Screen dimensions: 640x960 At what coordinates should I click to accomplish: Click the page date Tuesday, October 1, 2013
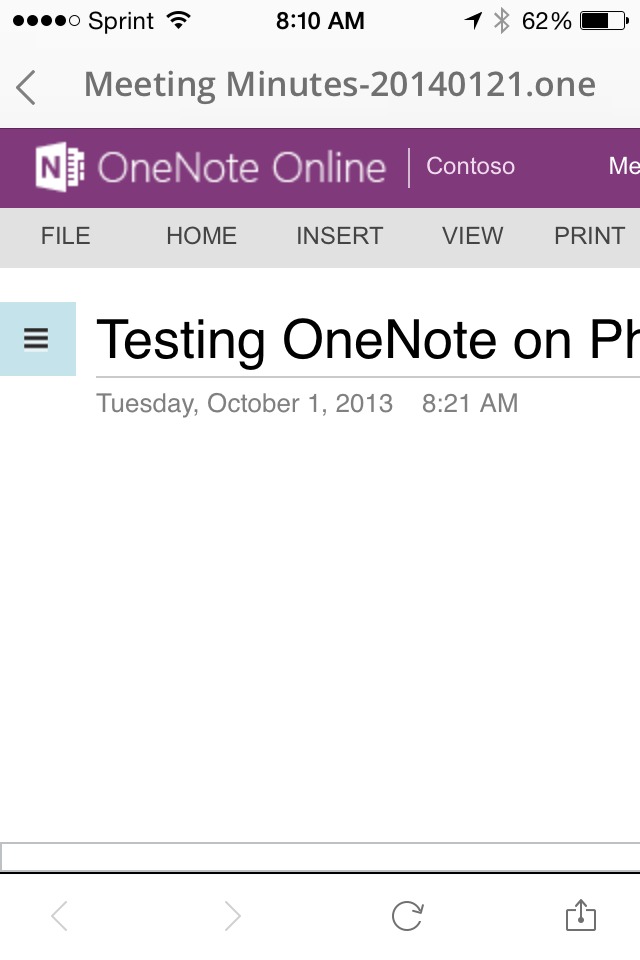point(244,404)
